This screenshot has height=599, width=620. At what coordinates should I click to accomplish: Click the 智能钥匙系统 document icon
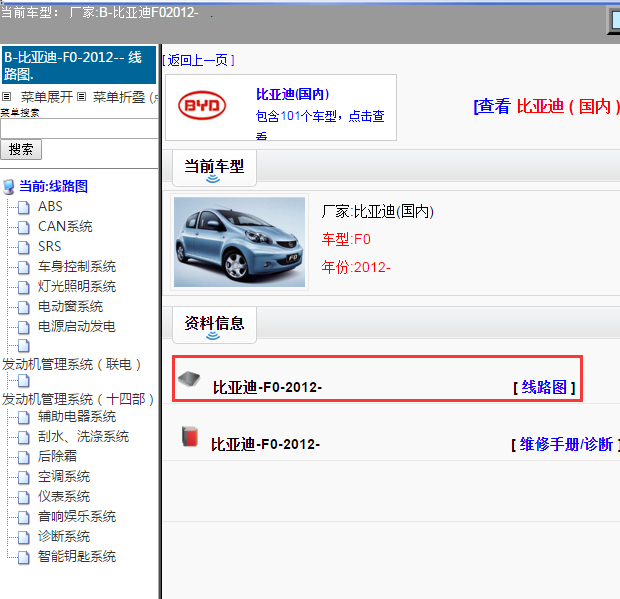[23, 557]
